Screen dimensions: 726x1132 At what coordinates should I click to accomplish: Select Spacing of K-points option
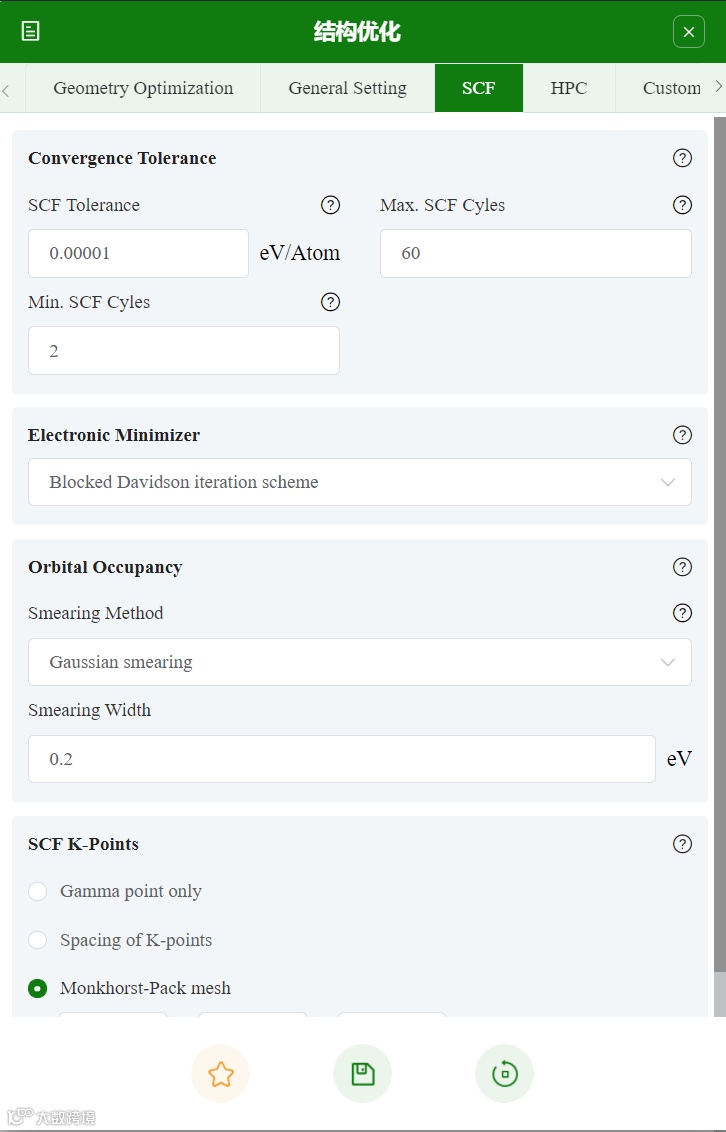pyautogui.click(x=38, y=940)
